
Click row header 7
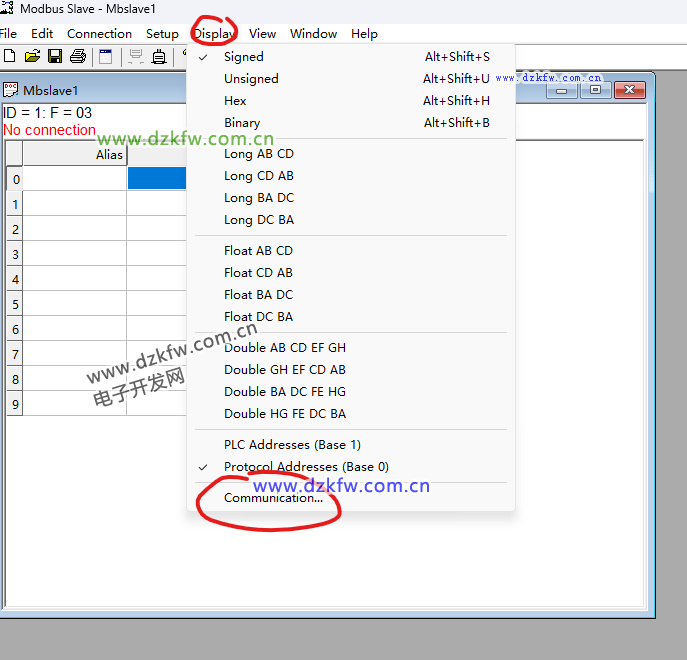(15, 354)
